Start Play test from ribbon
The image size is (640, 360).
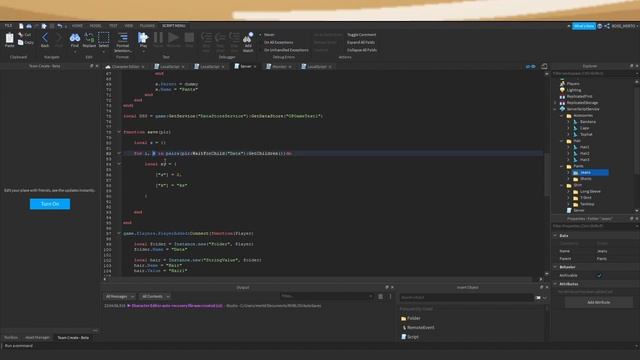[143, 38]
